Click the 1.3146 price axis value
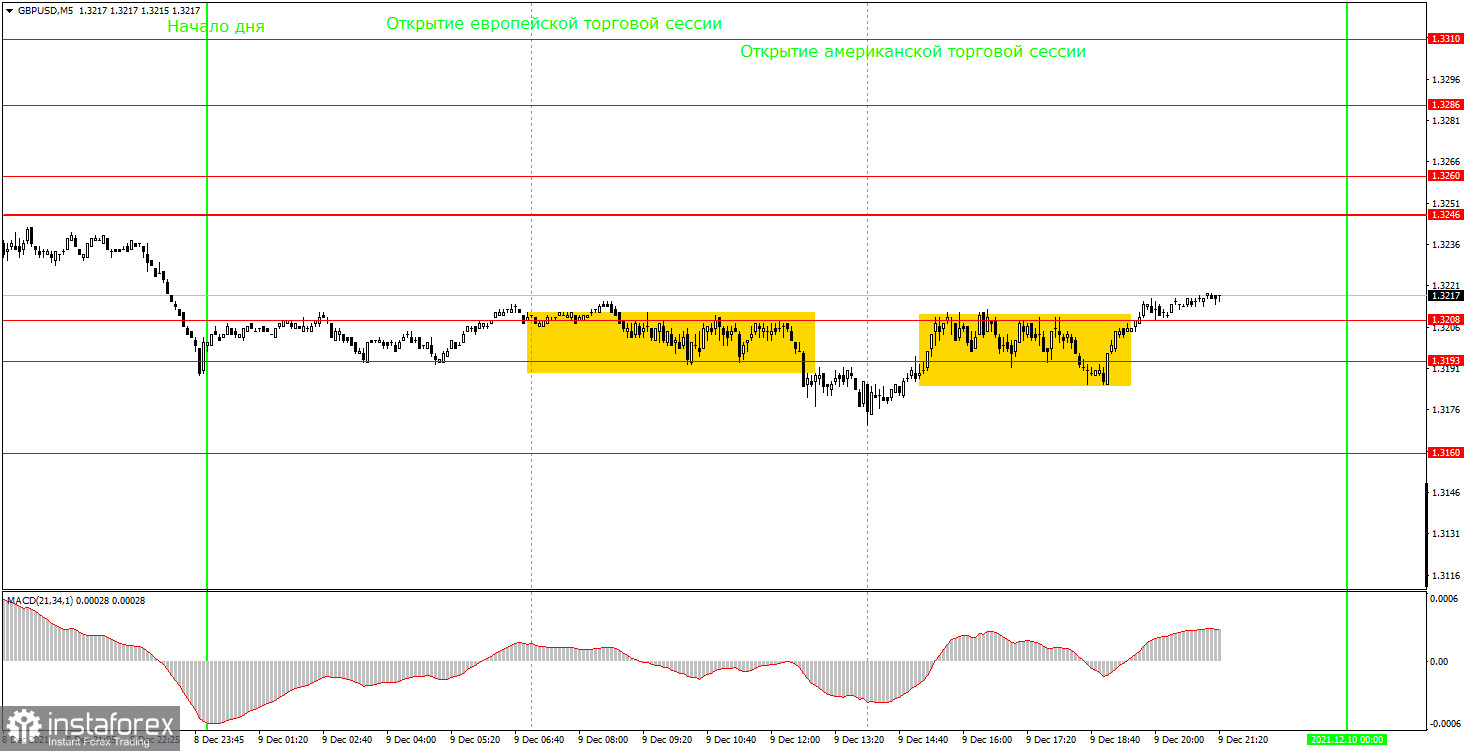This screenshot has height=751, width=1467. click(1446, 493)
